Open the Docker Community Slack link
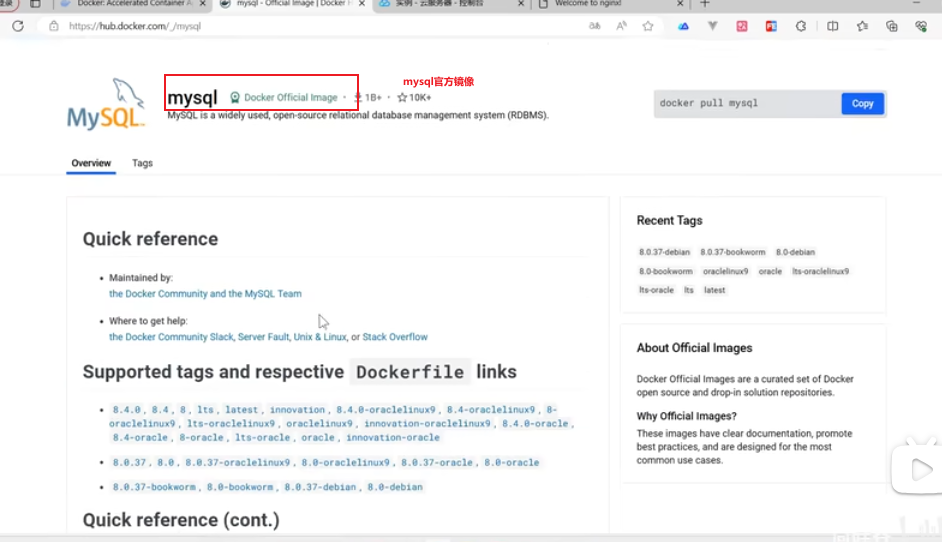The height and width of the screenshot is (542, 942). click(x=171, y=337)
